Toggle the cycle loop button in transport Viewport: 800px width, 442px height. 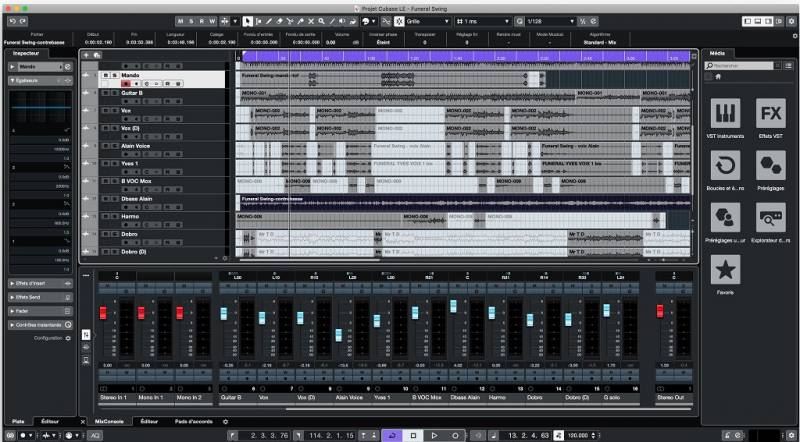tap(391, 435)
